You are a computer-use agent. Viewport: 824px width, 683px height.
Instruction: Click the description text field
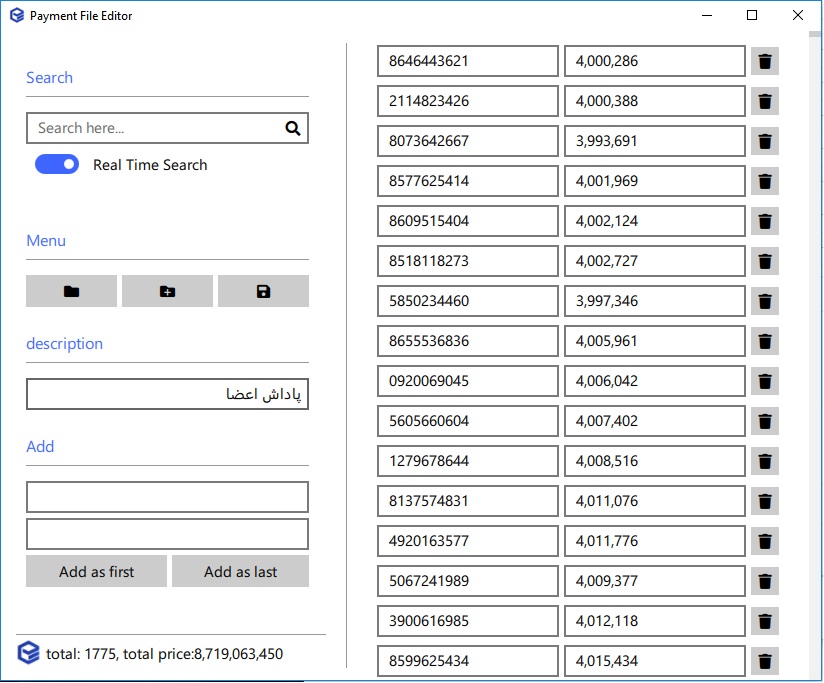(x=167, y=394)
